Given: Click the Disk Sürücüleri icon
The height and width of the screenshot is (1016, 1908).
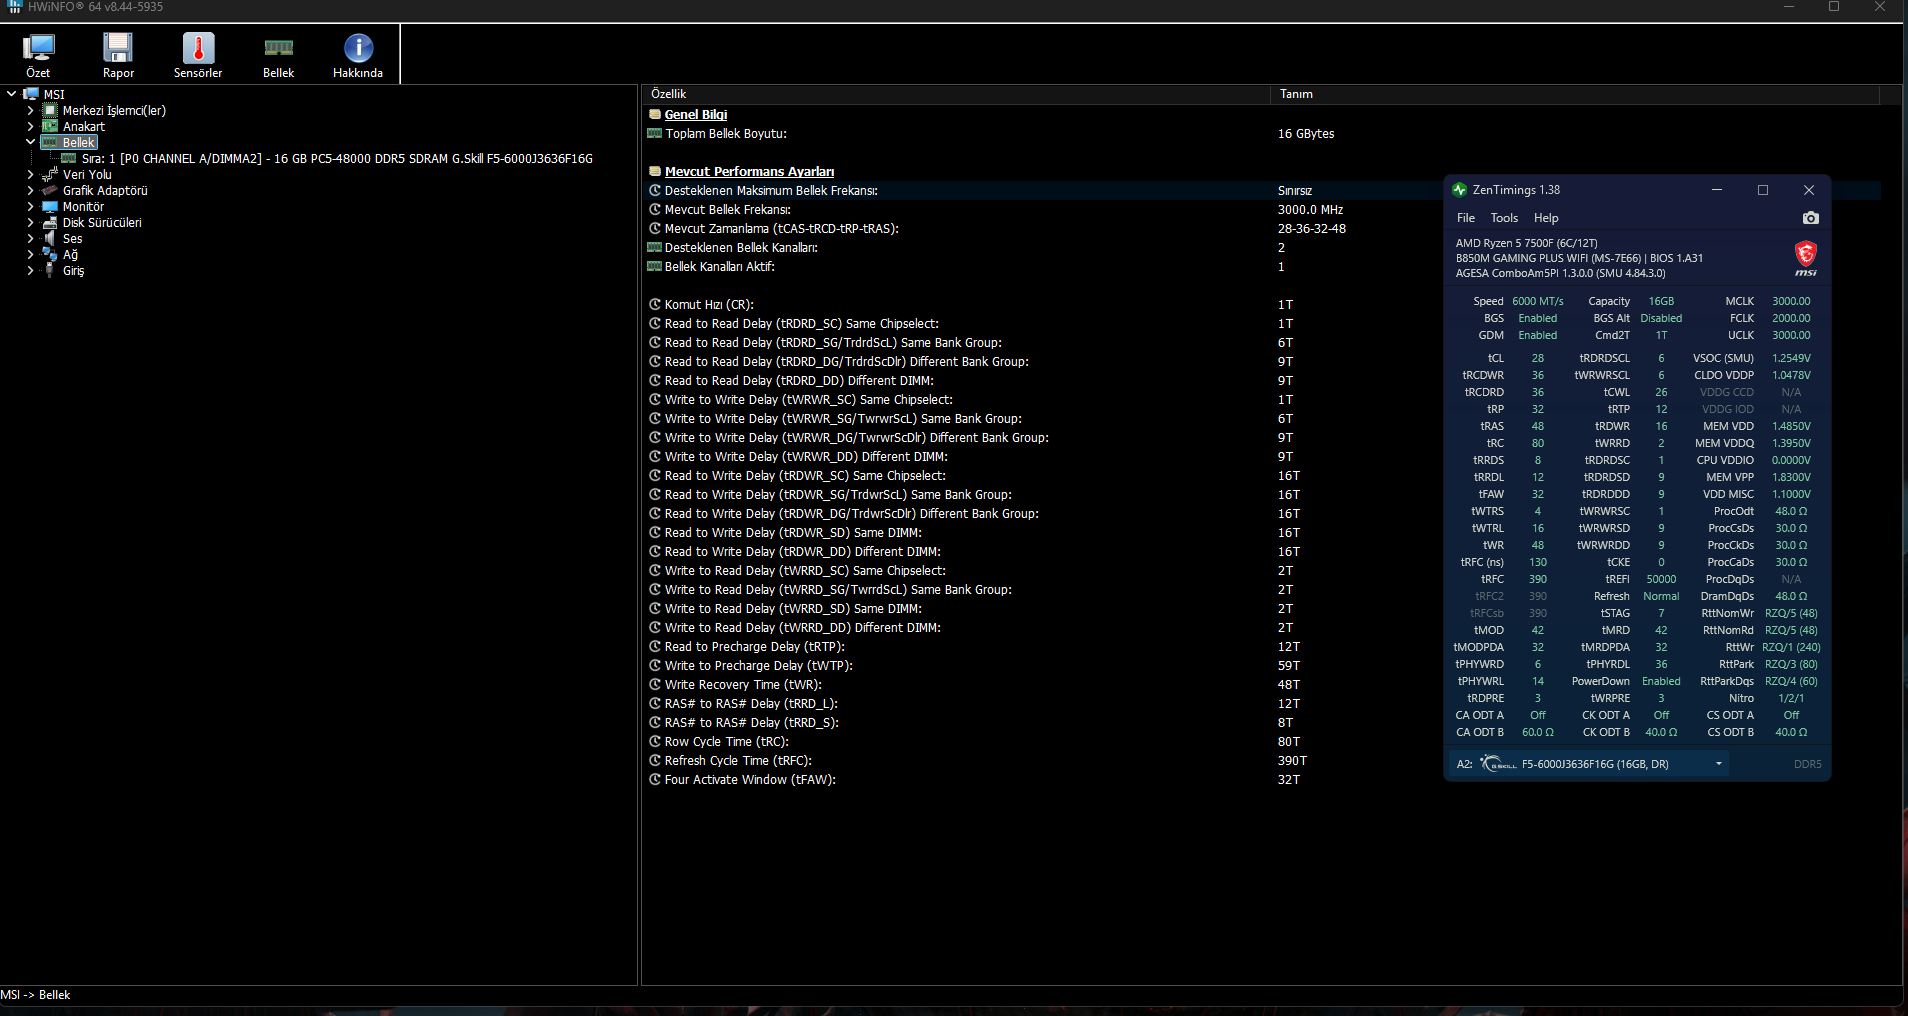Looking at the screenshot, I should [50, 222].
